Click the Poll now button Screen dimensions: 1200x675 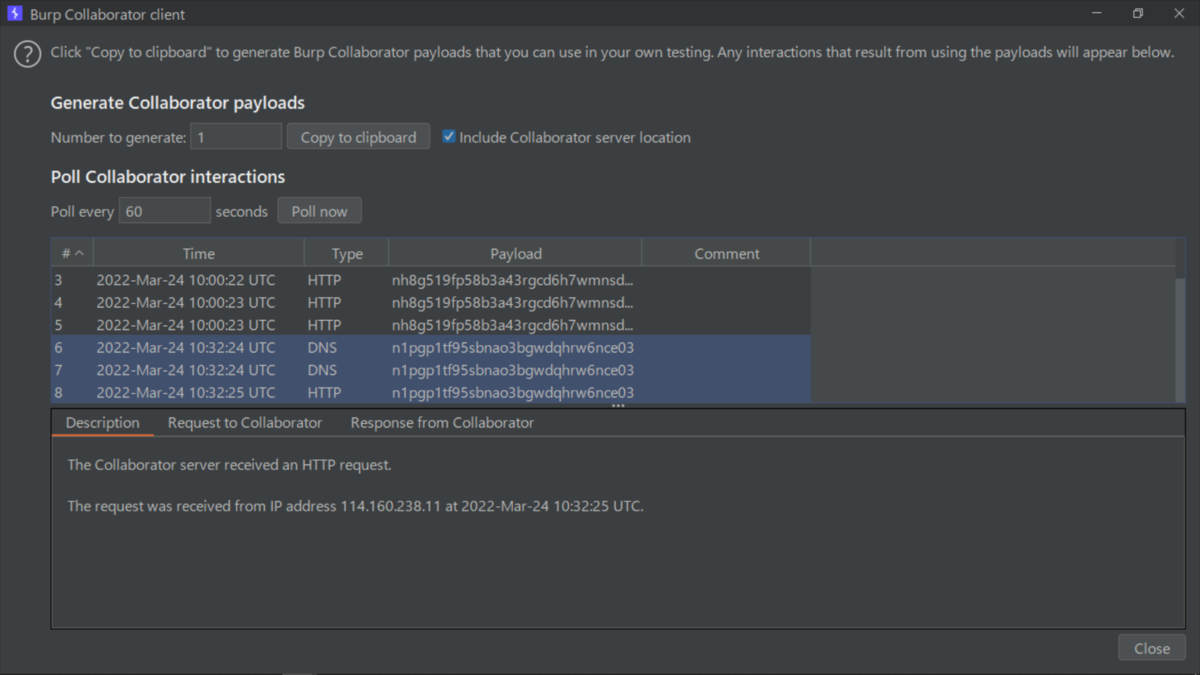click(319, 211)
